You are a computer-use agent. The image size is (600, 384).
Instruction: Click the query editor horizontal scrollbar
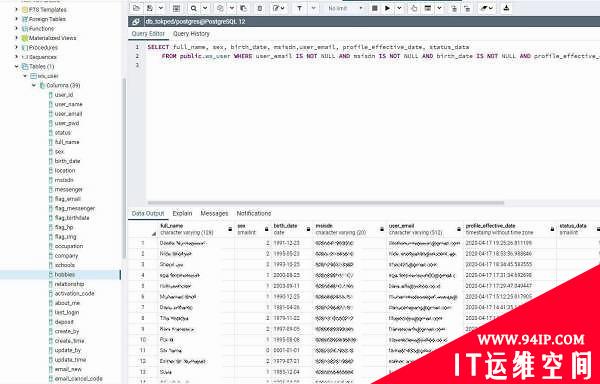[326, 203]
